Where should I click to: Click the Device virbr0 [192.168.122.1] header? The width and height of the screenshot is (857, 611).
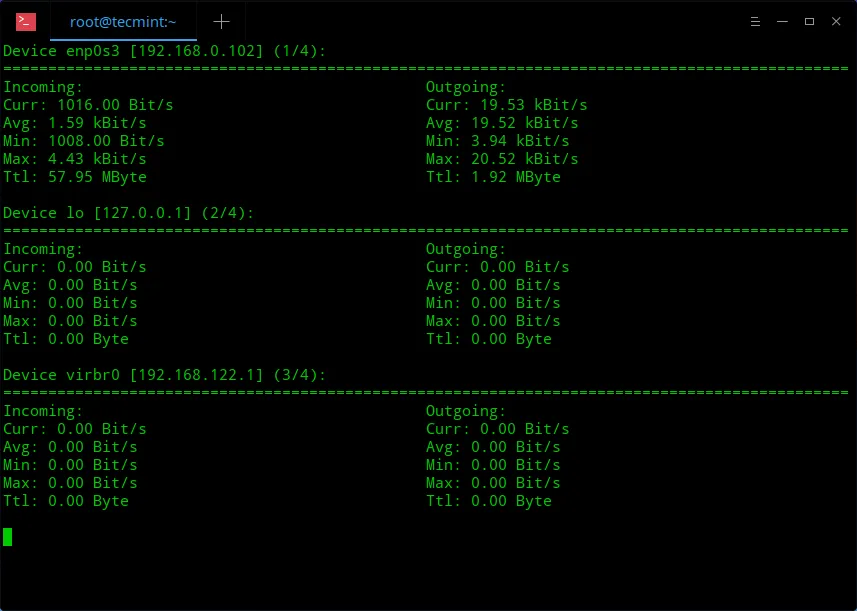point(164,375)
